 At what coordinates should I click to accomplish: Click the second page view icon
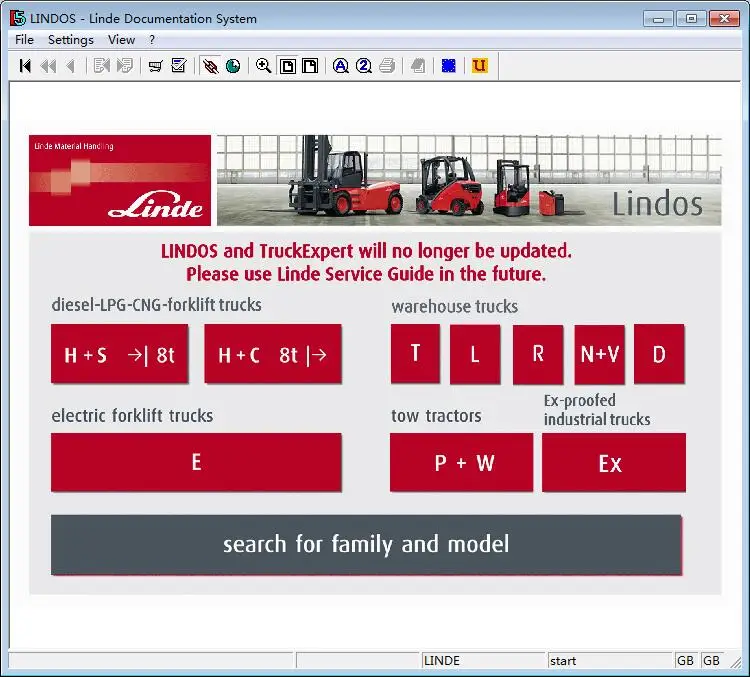[x=310, y=66]
